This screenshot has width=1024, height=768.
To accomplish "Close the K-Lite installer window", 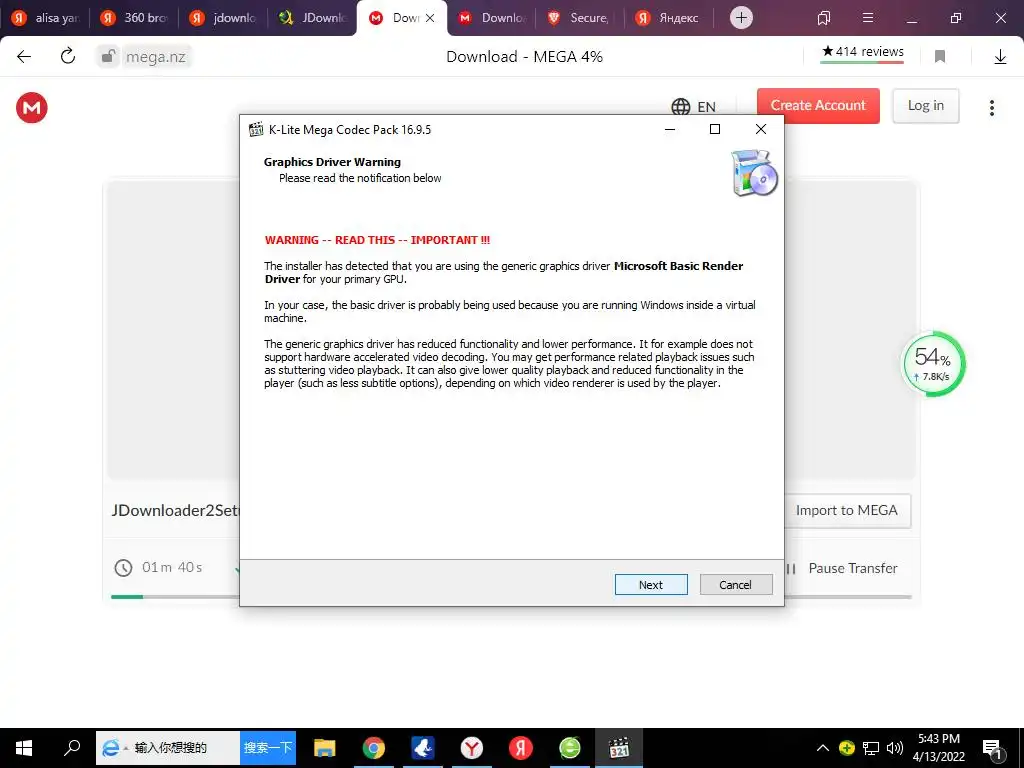I will click(x=761, y=129).
